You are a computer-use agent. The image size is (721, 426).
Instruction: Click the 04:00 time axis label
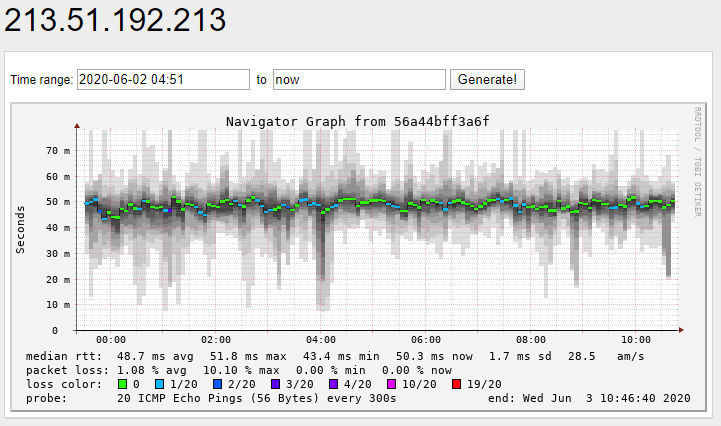[x=320, y=340]
